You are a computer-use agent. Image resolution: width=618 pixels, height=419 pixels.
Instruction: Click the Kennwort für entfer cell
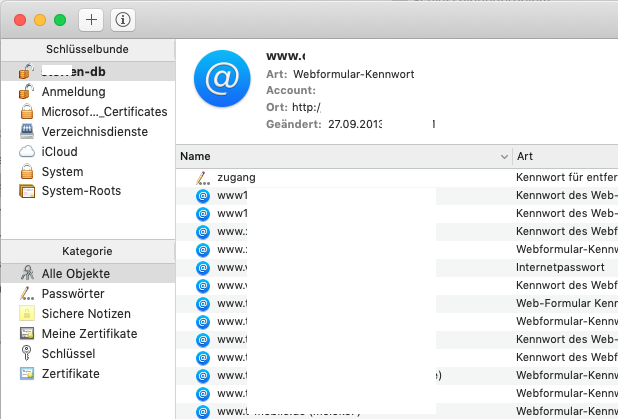(566, 177)
